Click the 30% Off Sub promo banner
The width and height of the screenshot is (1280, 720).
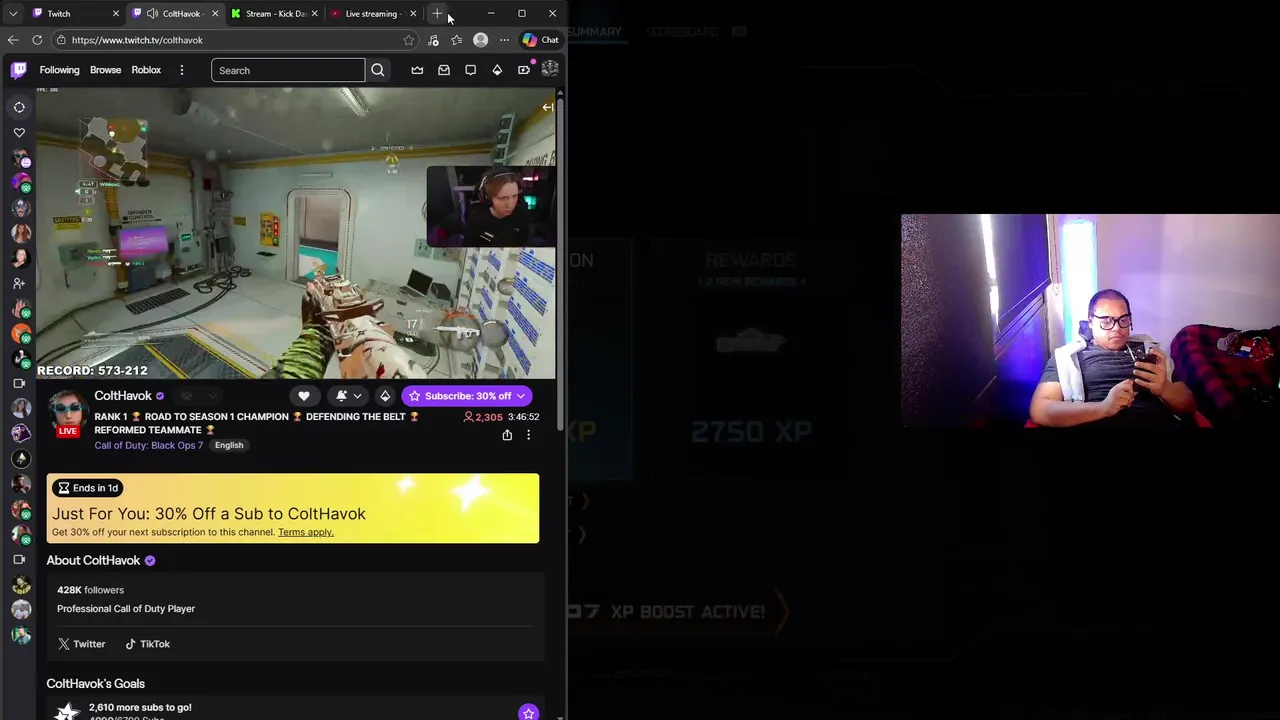(293, 509)
